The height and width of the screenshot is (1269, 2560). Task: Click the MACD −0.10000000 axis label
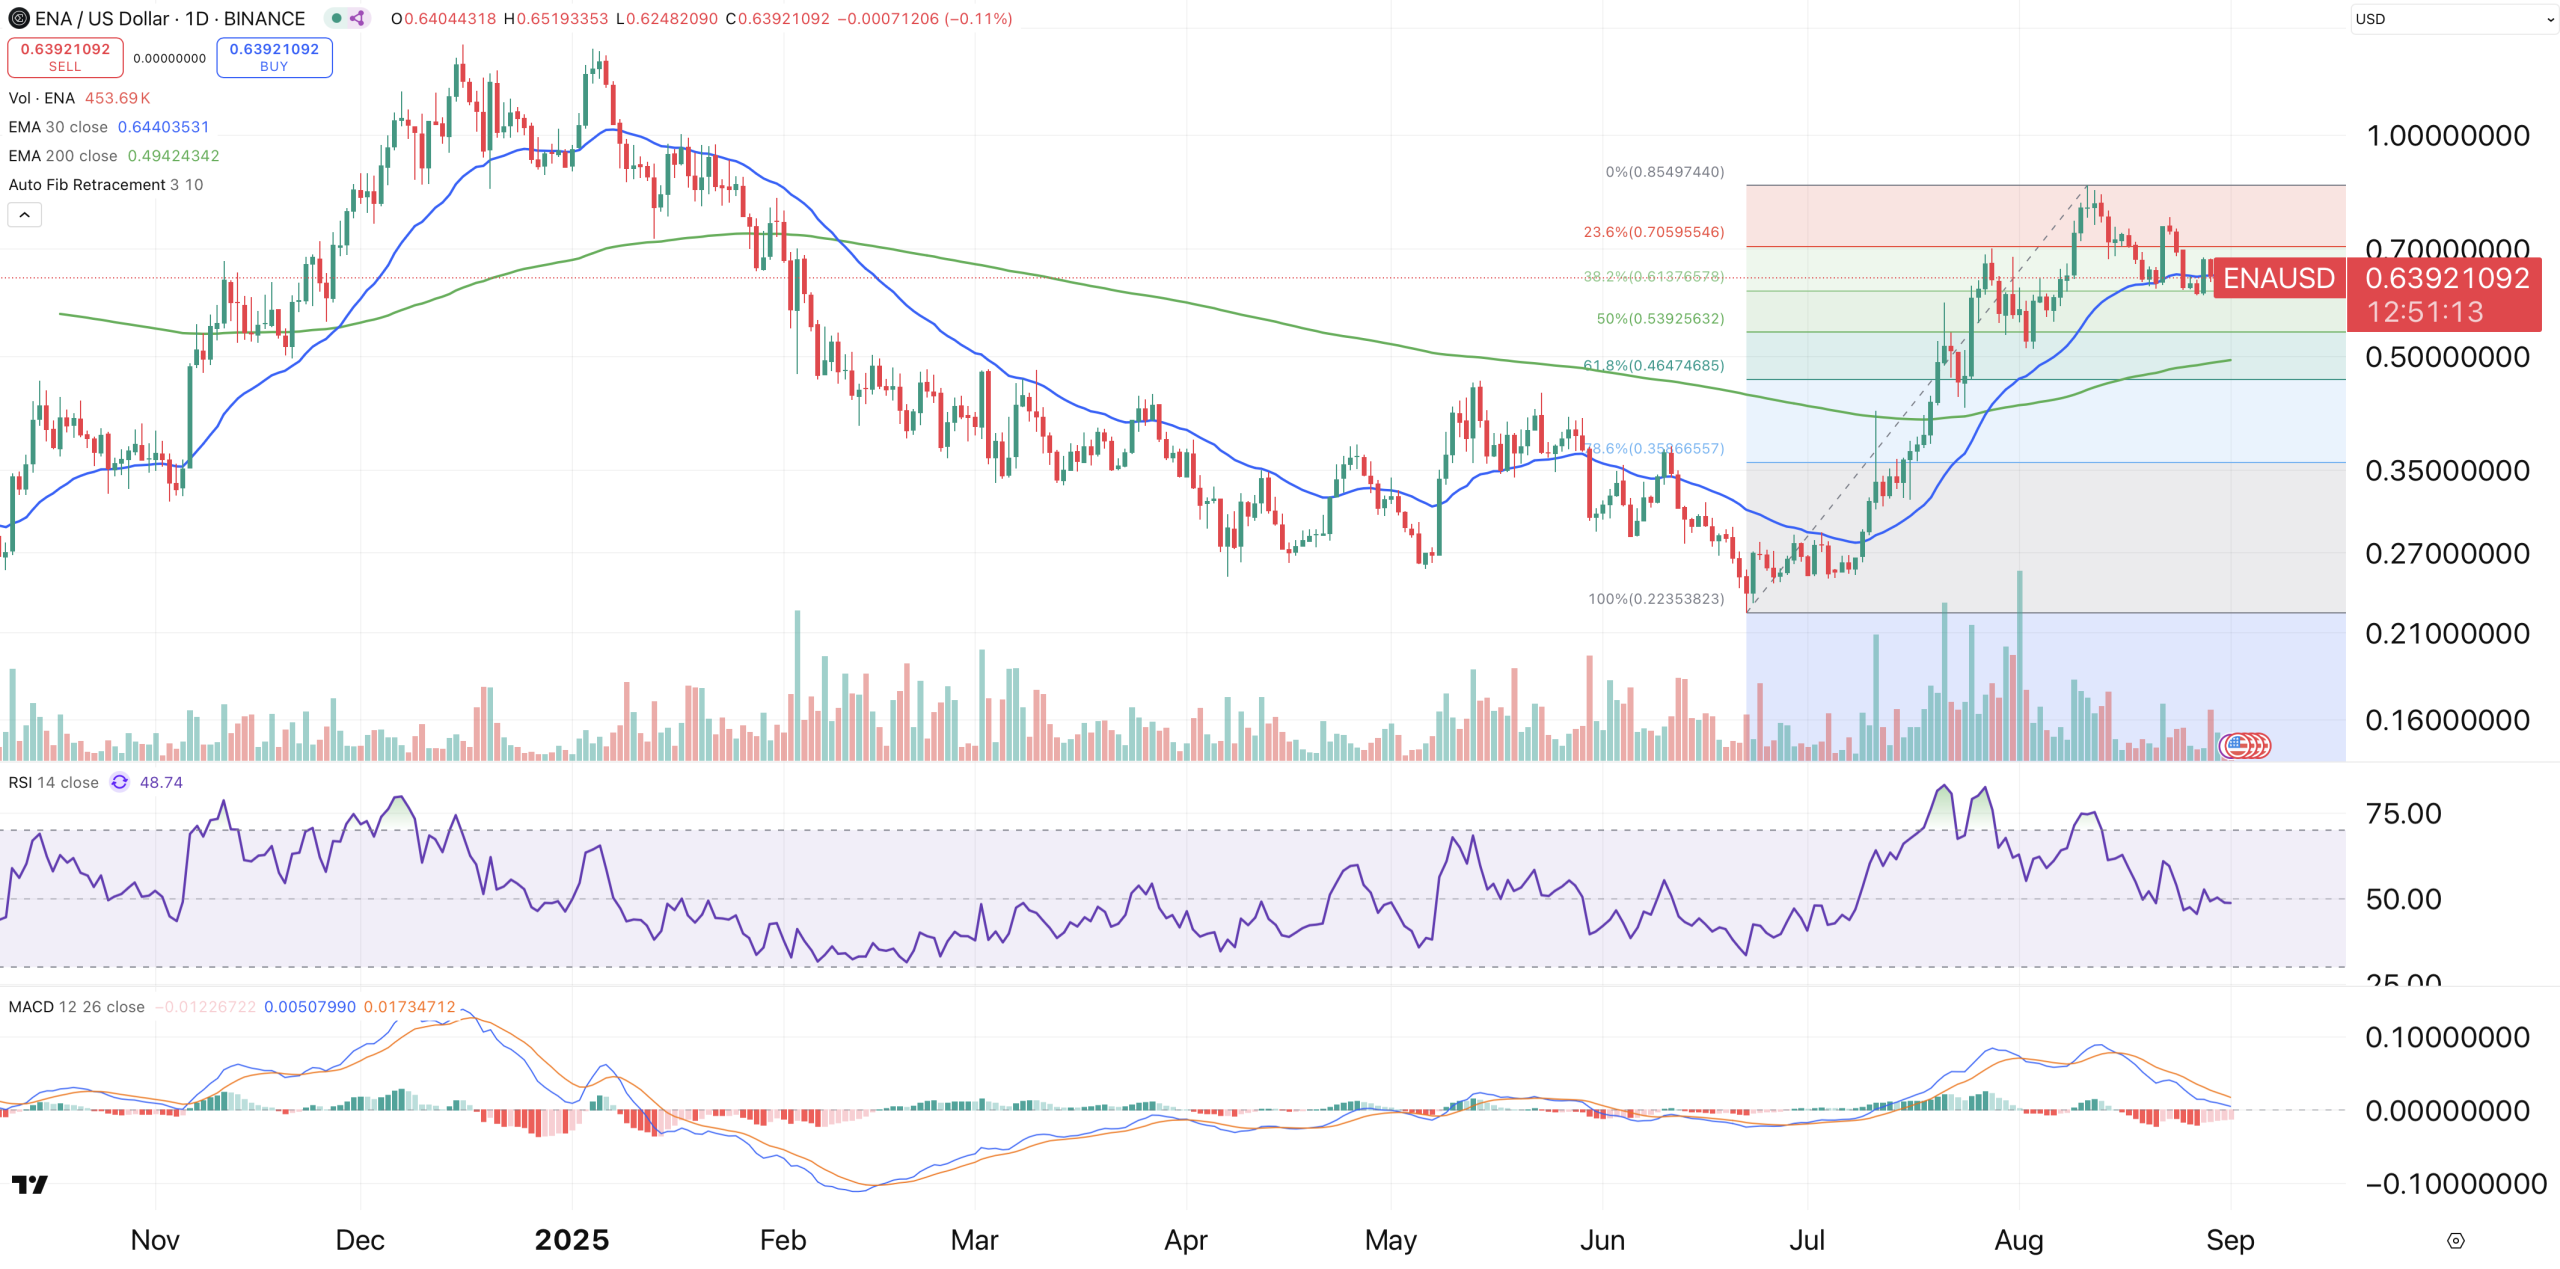(2456, 1185)
